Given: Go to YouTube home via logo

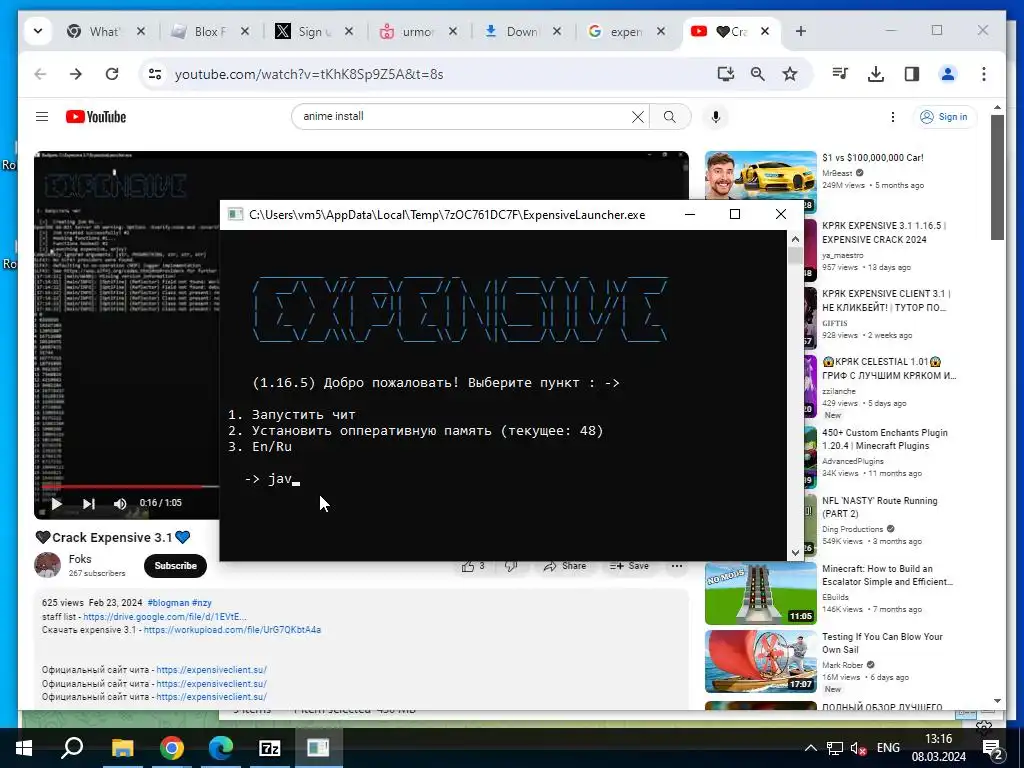Looking at the screenshot, I should (x=95, y=117).
